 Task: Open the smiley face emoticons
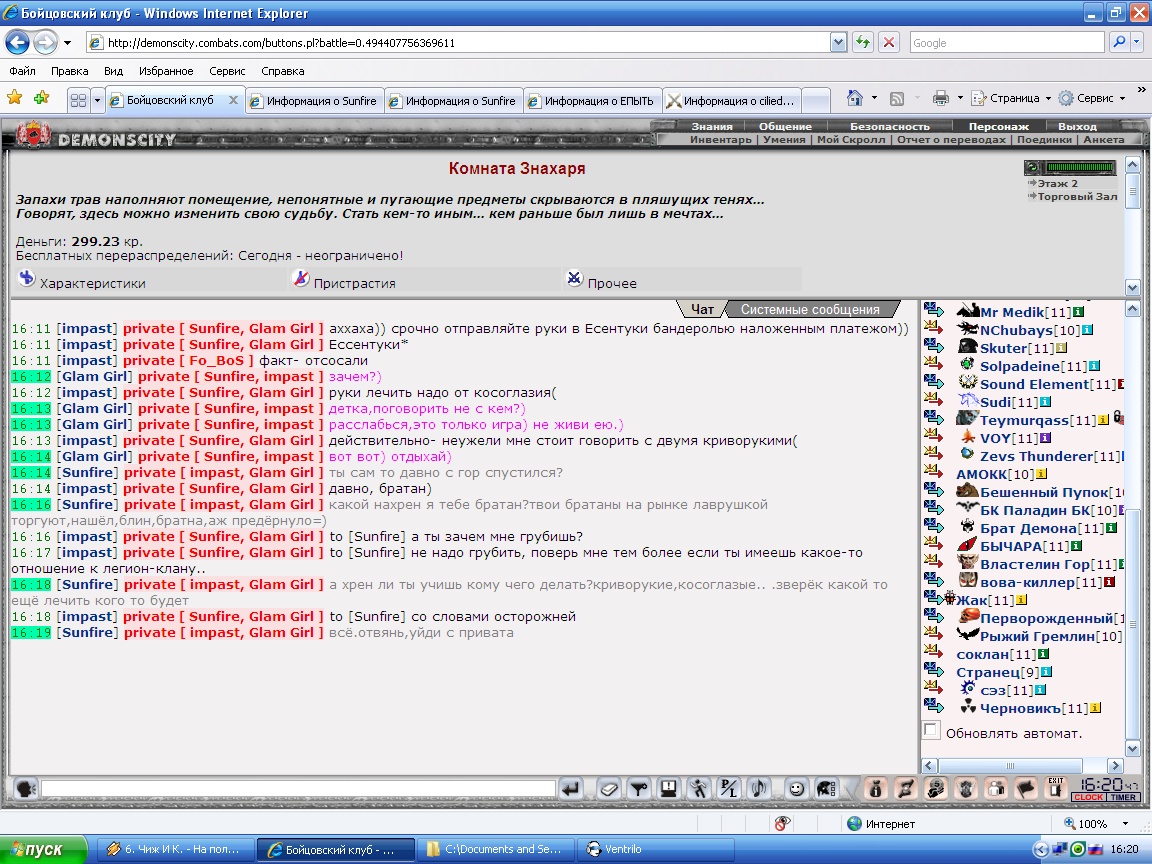[796, 789]
